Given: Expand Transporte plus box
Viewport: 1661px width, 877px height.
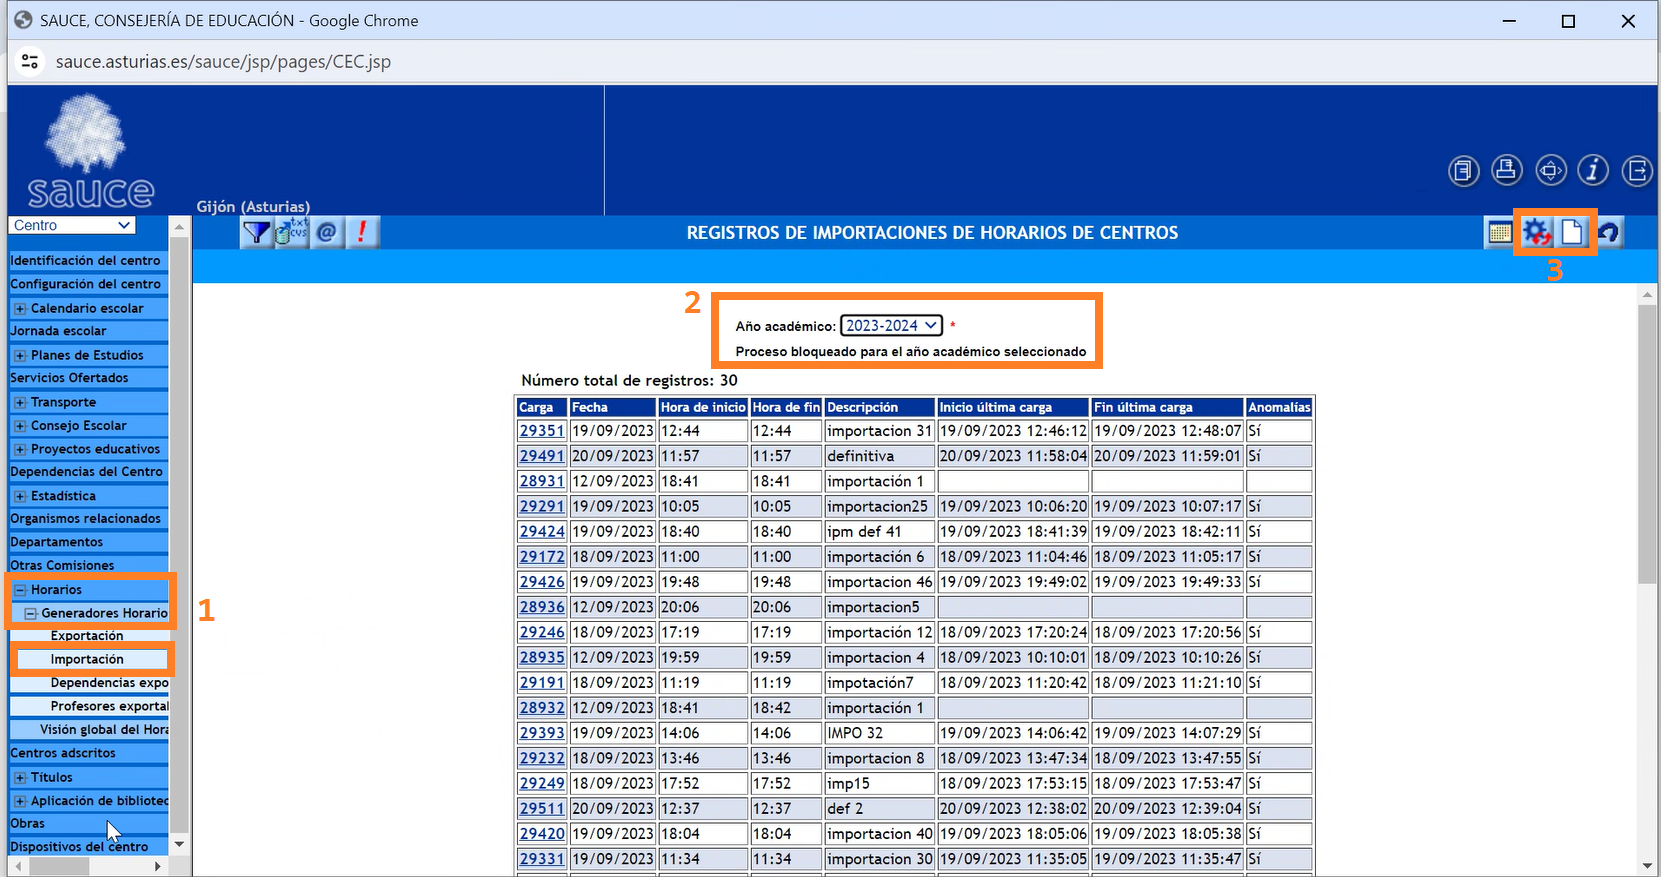Looking at the screenshot, I should 20,403.
